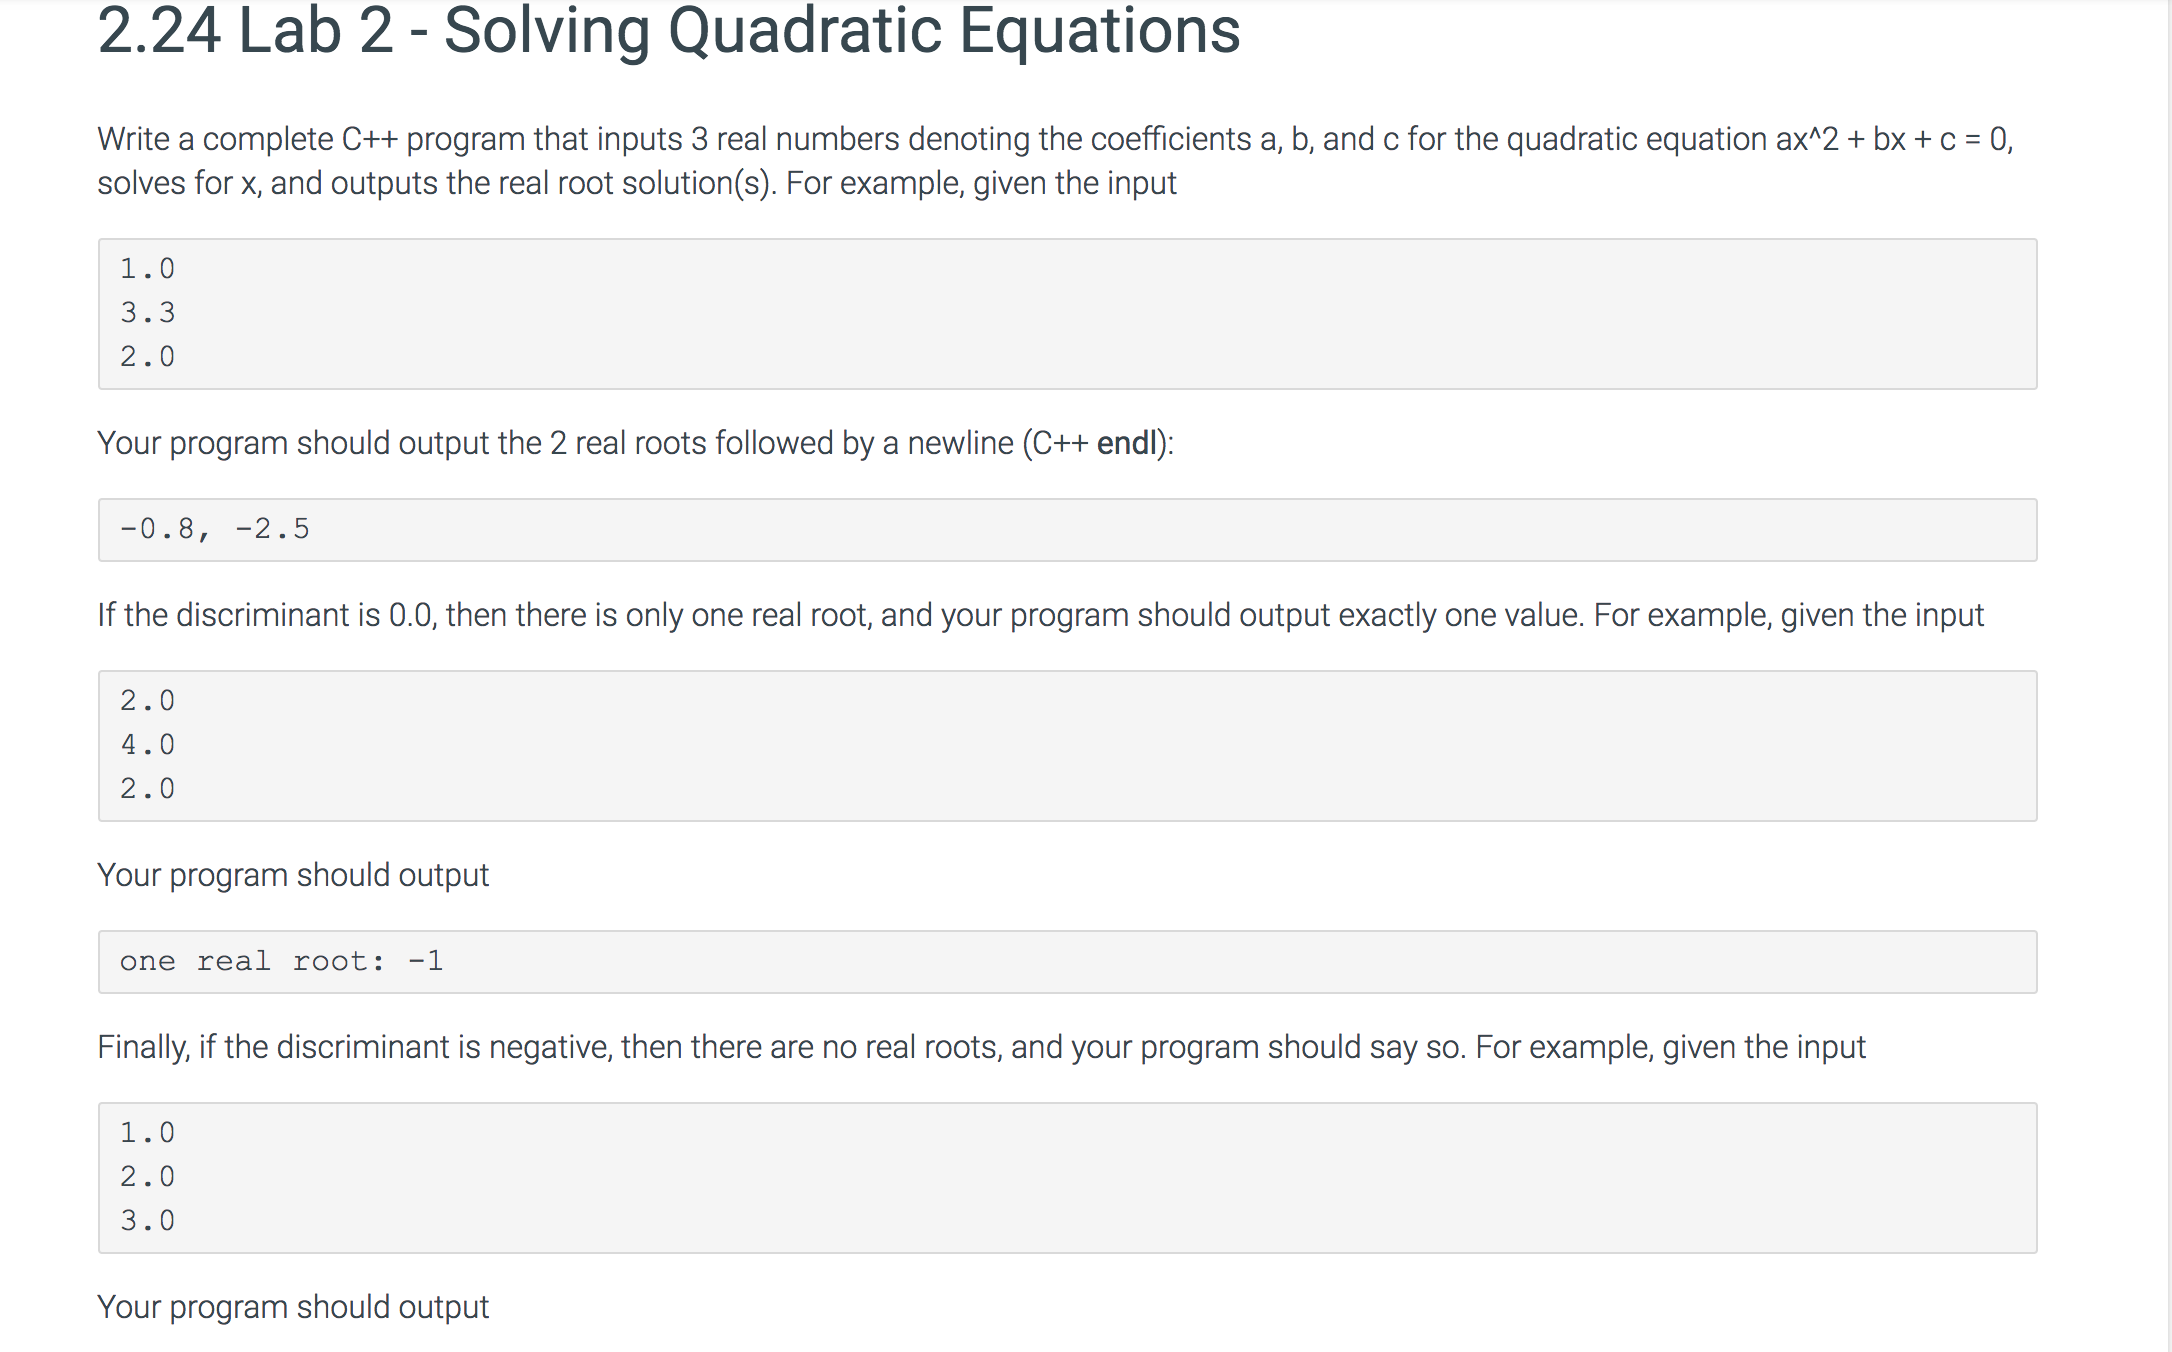Screen dimensions: 2172x1352
Task: Click the last 'Your program should output' line
Action: pyautogui.click(x=293, y=1307)
